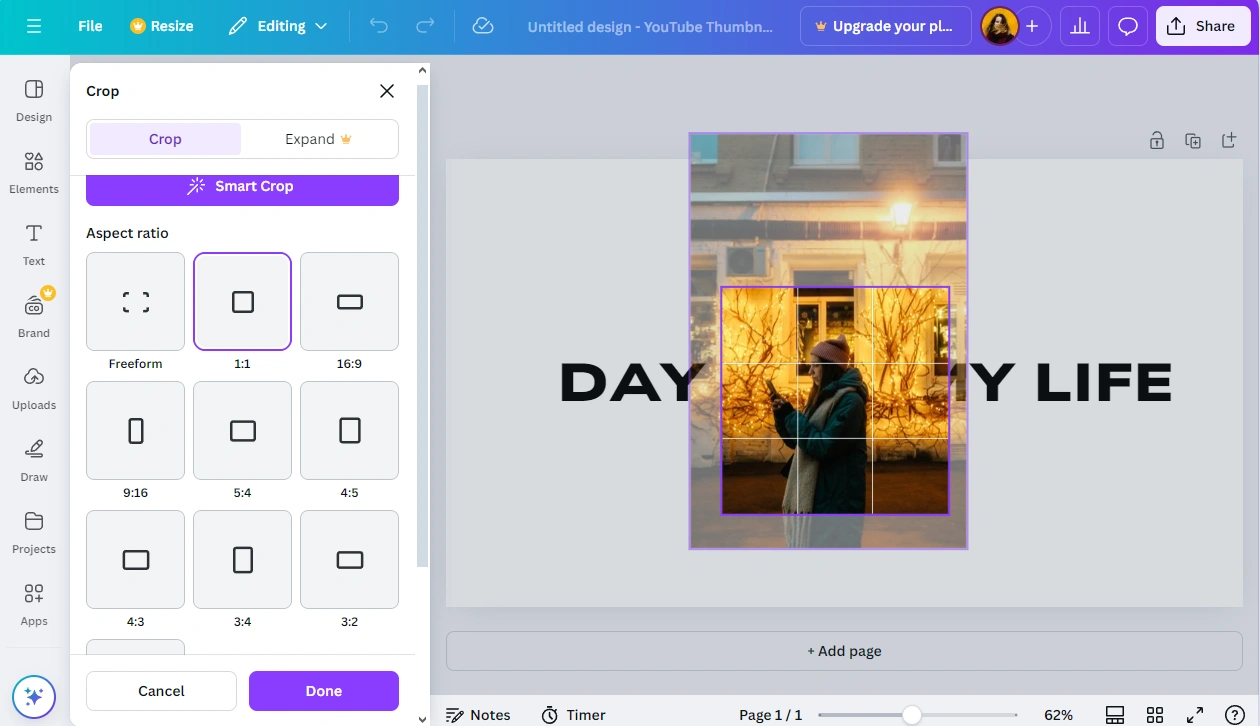Open the Projects sidebar panel
1260x726 pixels.
click(34, 532)
